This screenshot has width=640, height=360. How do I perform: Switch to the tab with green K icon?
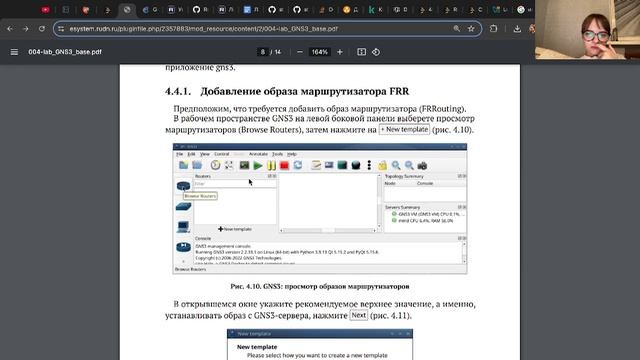372,10
